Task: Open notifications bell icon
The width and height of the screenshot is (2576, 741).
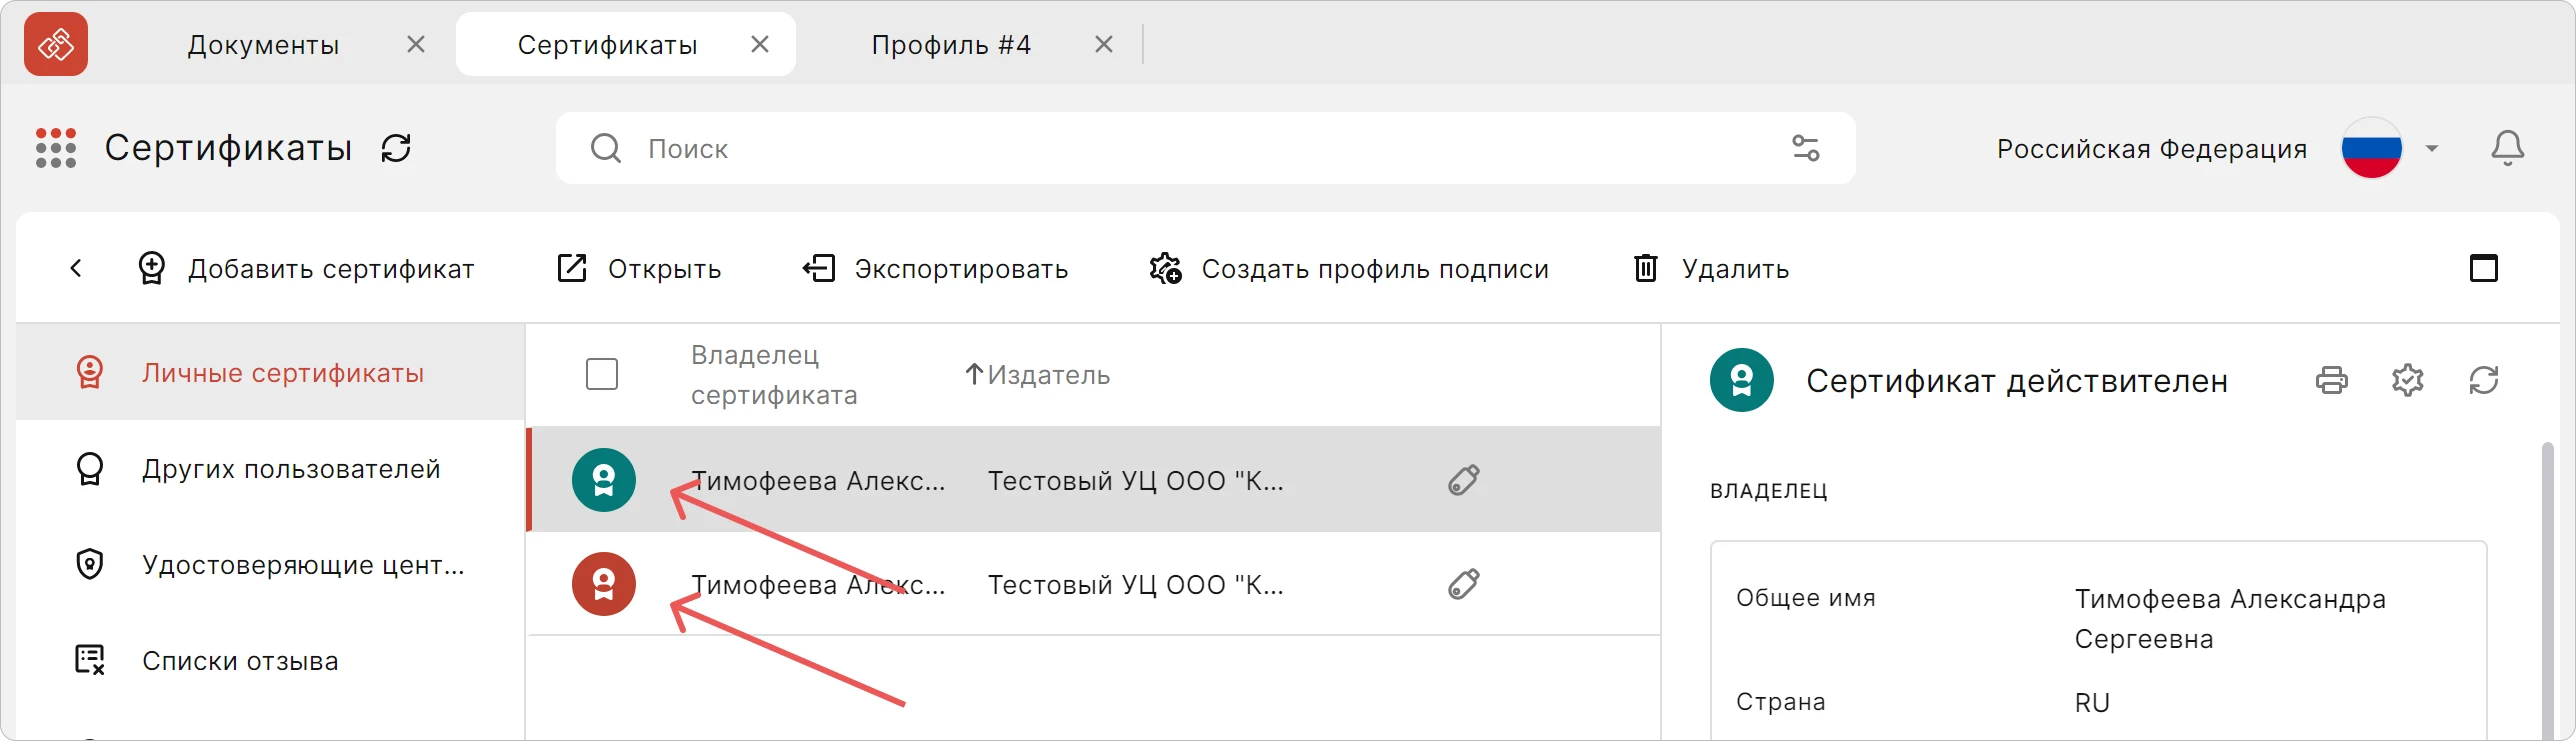Action: [x=2507, y=148]
